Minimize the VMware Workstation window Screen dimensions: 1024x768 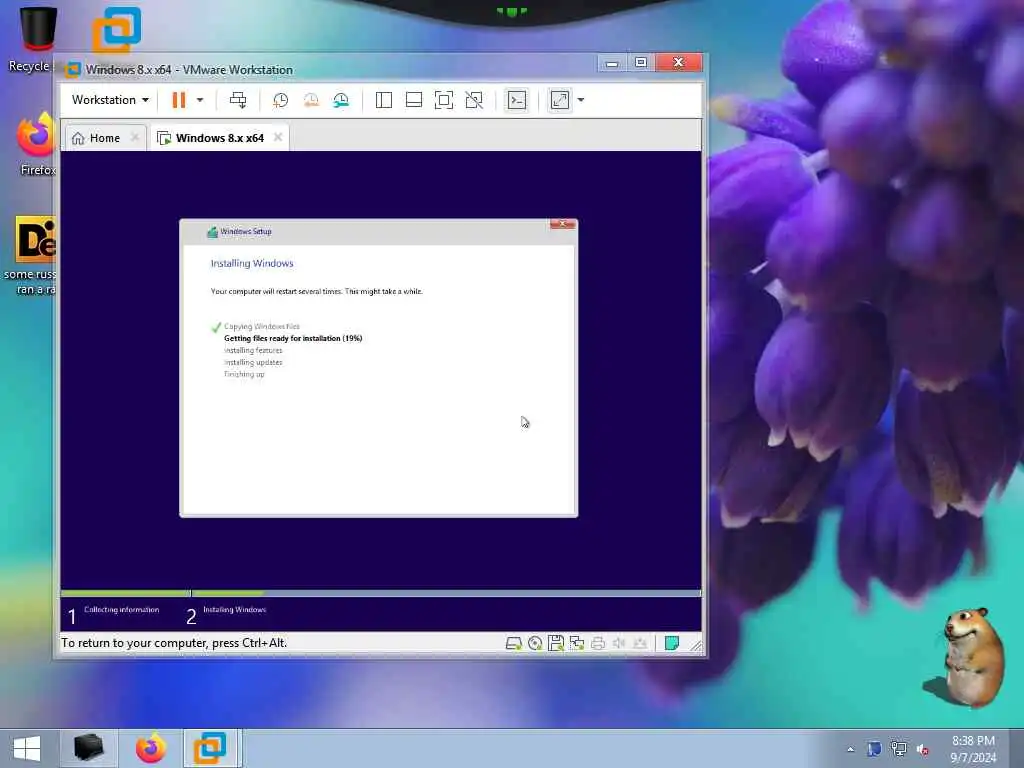(612, 63)
